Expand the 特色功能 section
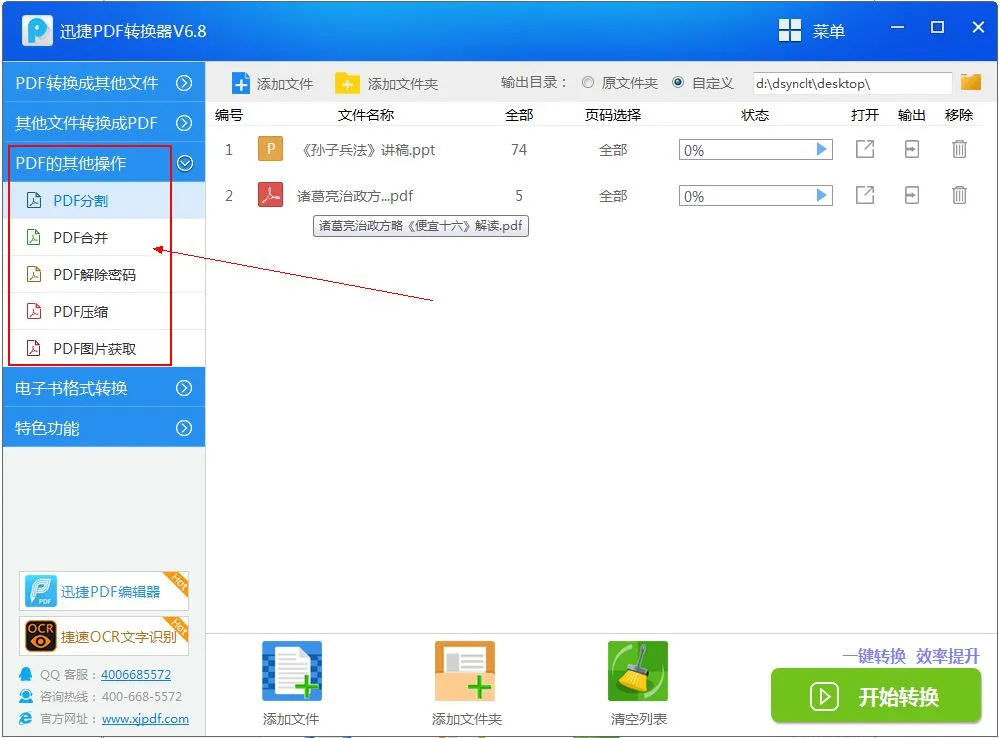The width and height of the screenshot is (999, 738). [104, 428]
